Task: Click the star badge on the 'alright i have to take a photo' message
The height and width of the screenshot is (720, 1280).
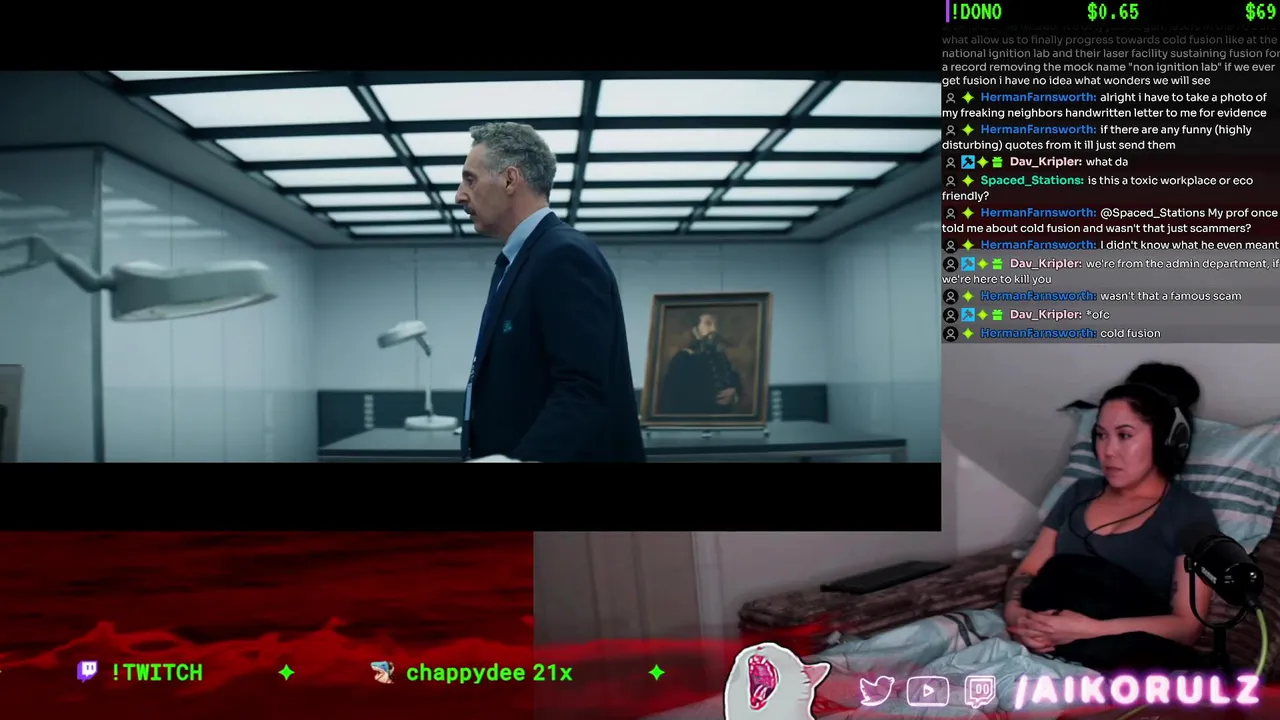Action: (967, 98)
